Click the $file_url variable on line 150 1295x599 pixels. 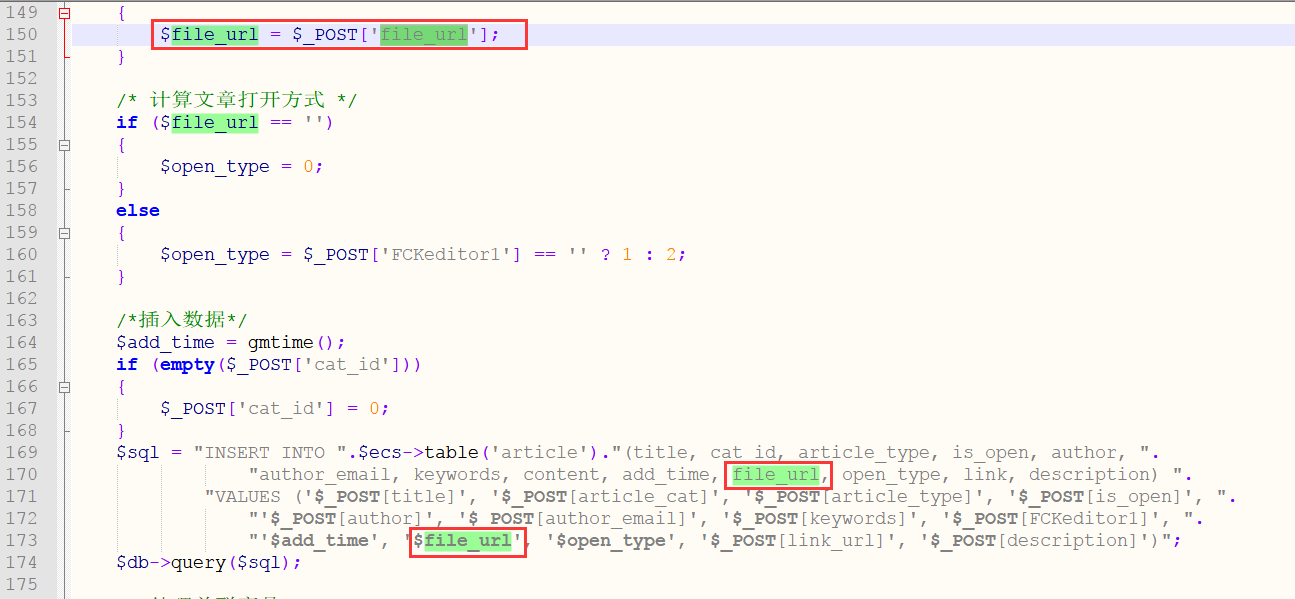[209, 35]
